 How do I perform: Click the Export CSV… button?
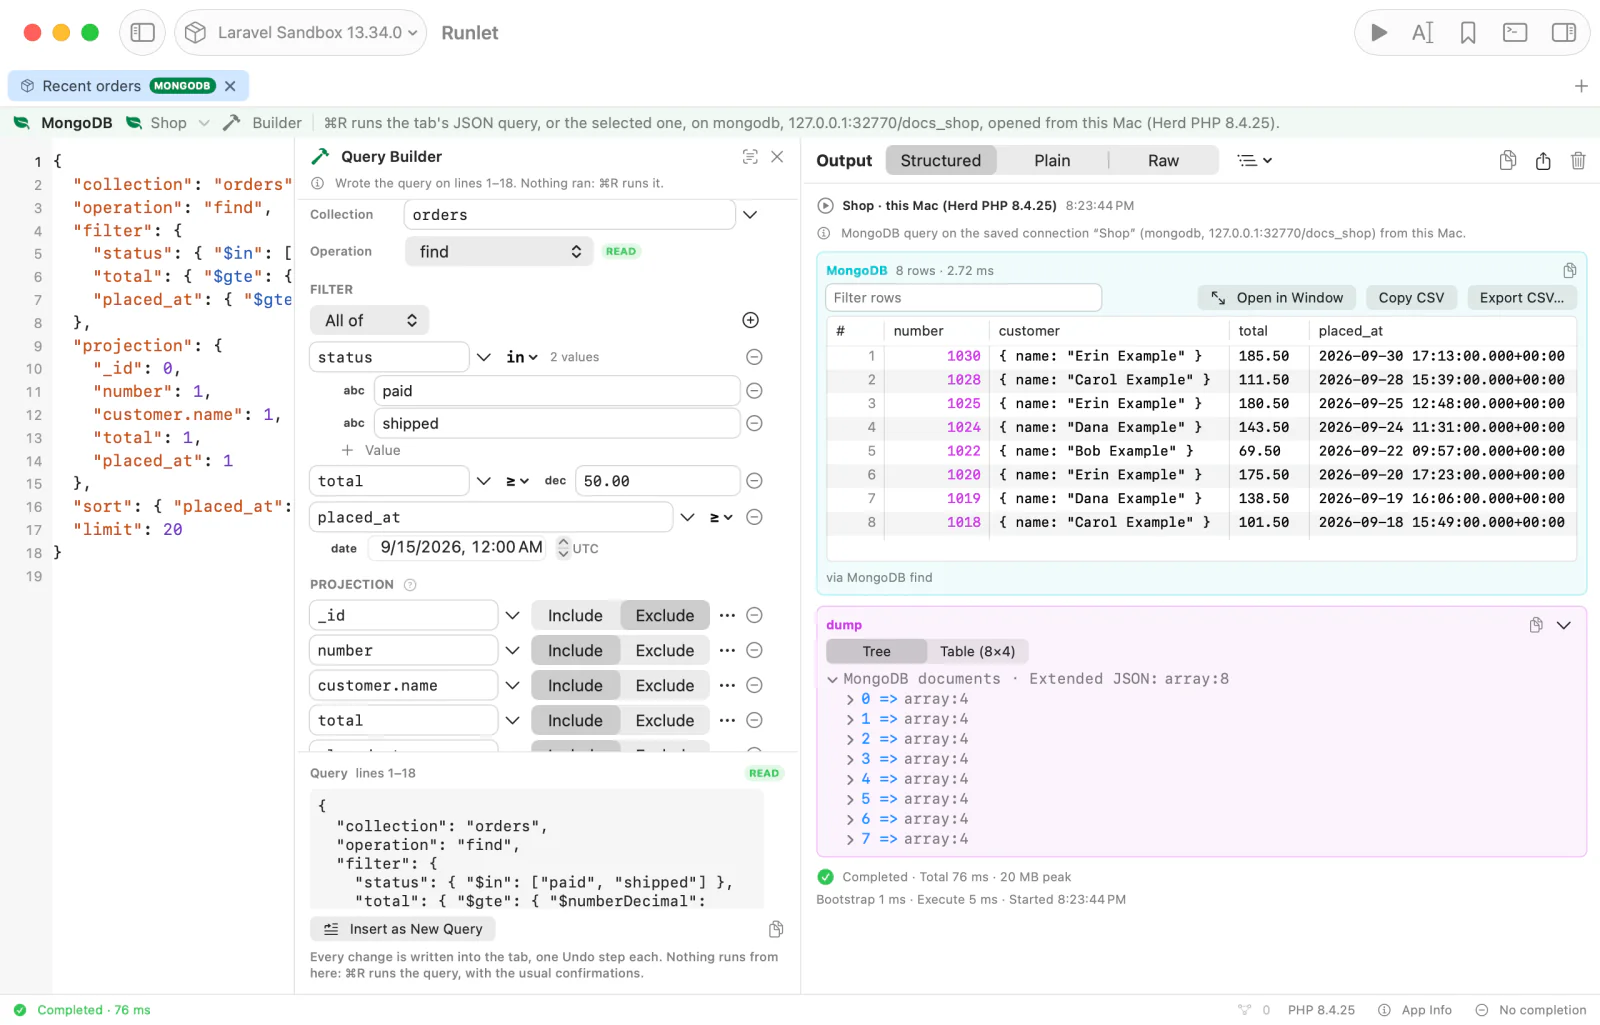point(1522,298)
